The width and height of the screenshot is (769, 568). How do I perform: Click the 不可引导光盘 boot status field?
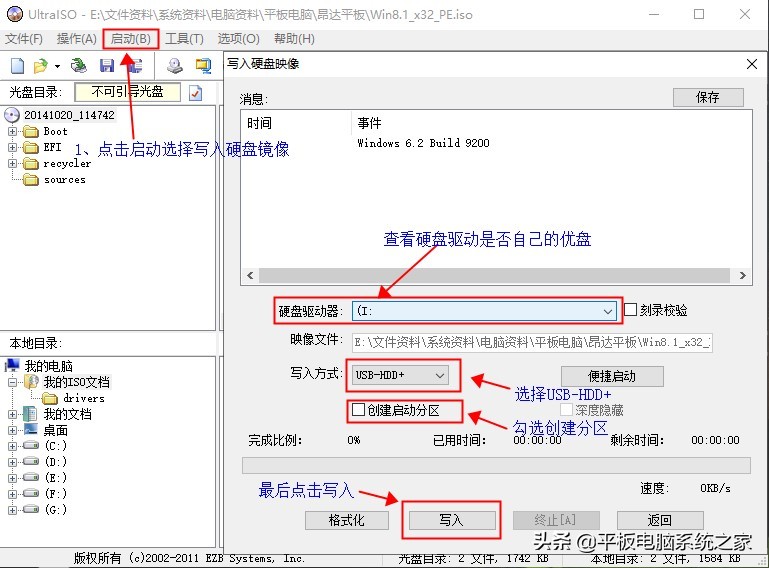tap(127, 92)
